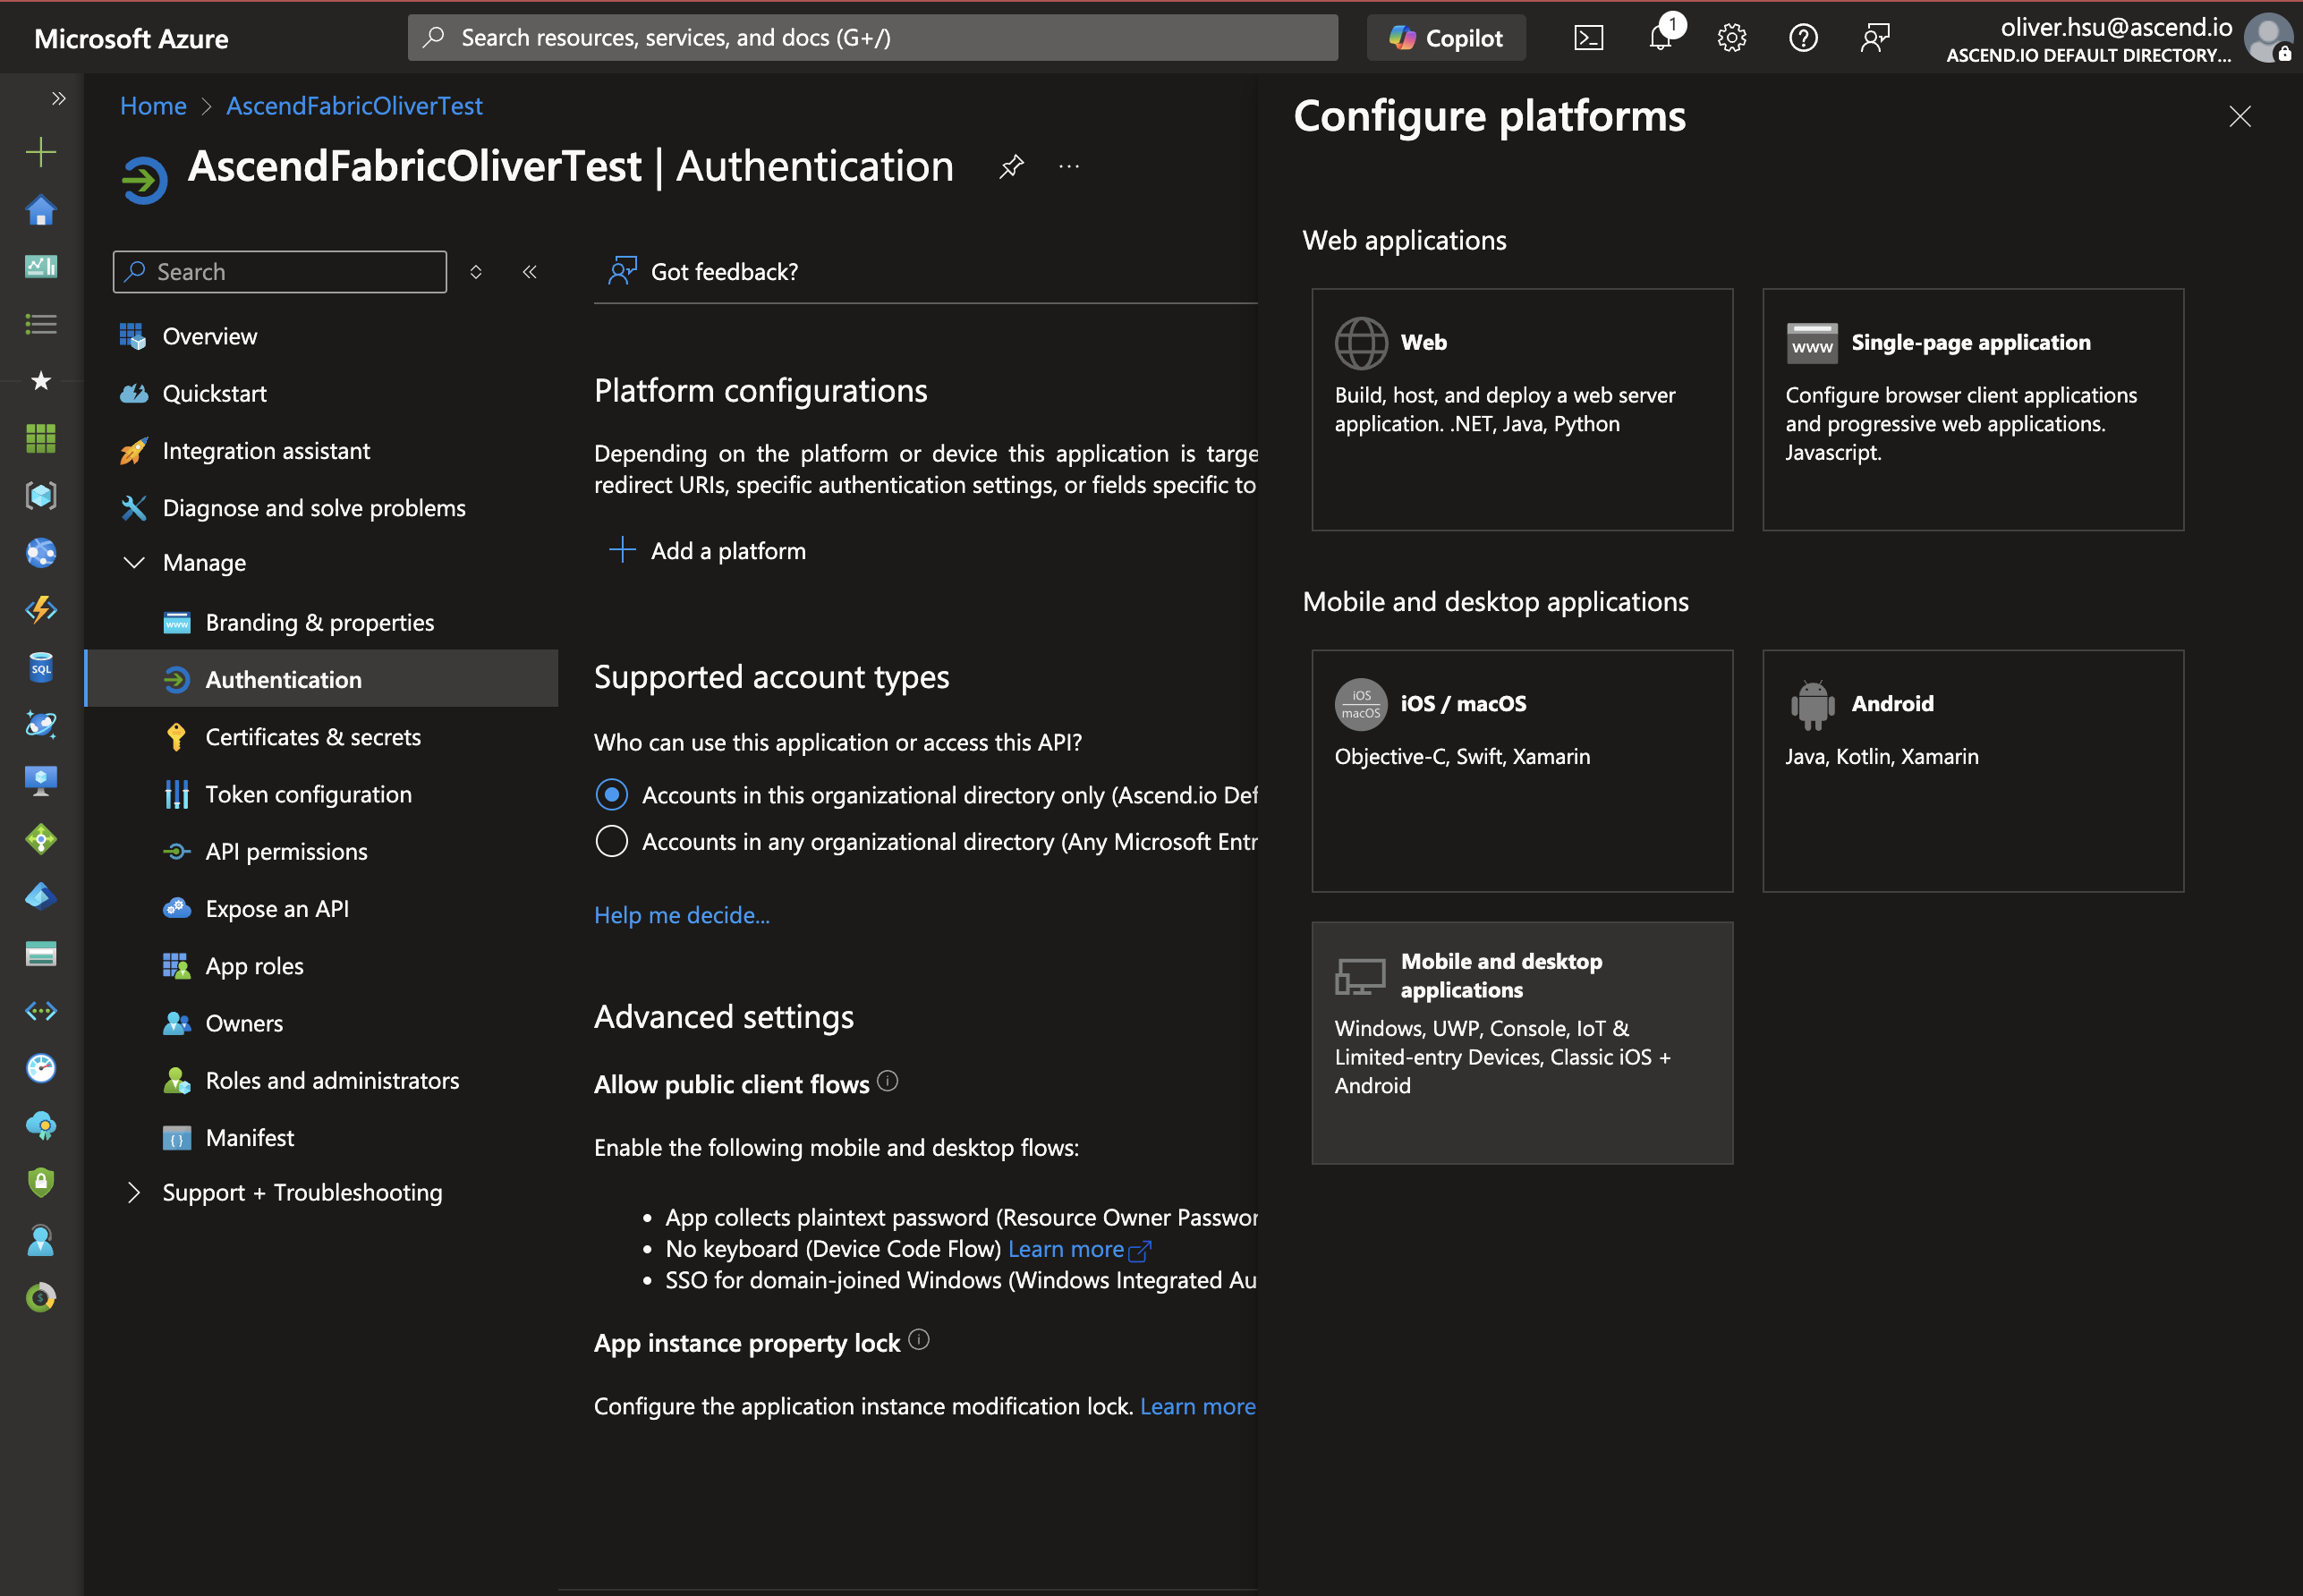
Task: Open Cost Management dollar icon
Action: (40, 1298)
